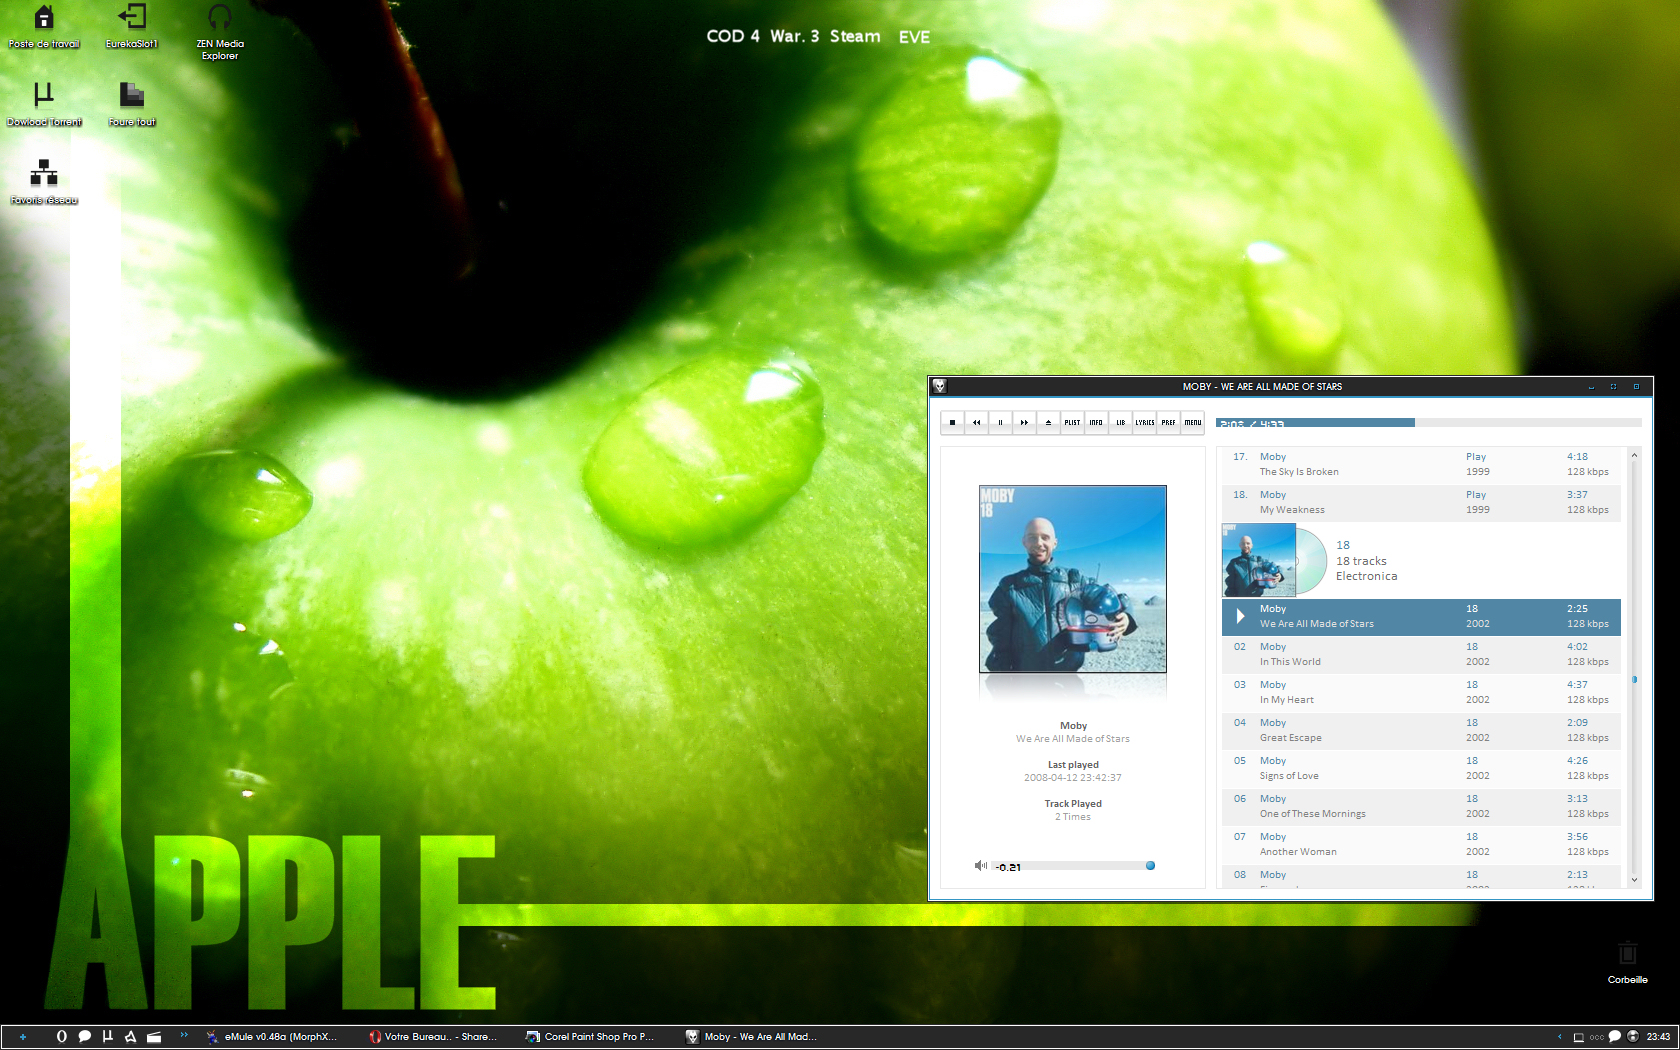Click the round globe tray icon
Viewport: 1680px width, 1050px height.
(x=1633, y=1037)
